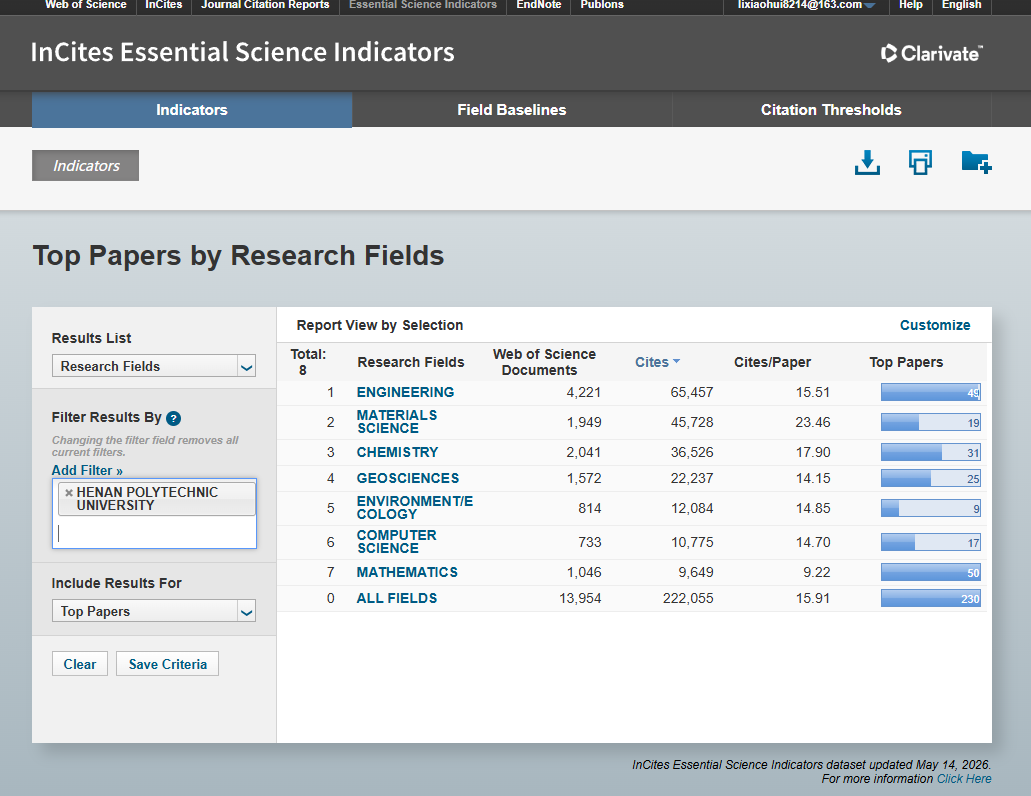Click the Clarivate logo

click(932, 53)
